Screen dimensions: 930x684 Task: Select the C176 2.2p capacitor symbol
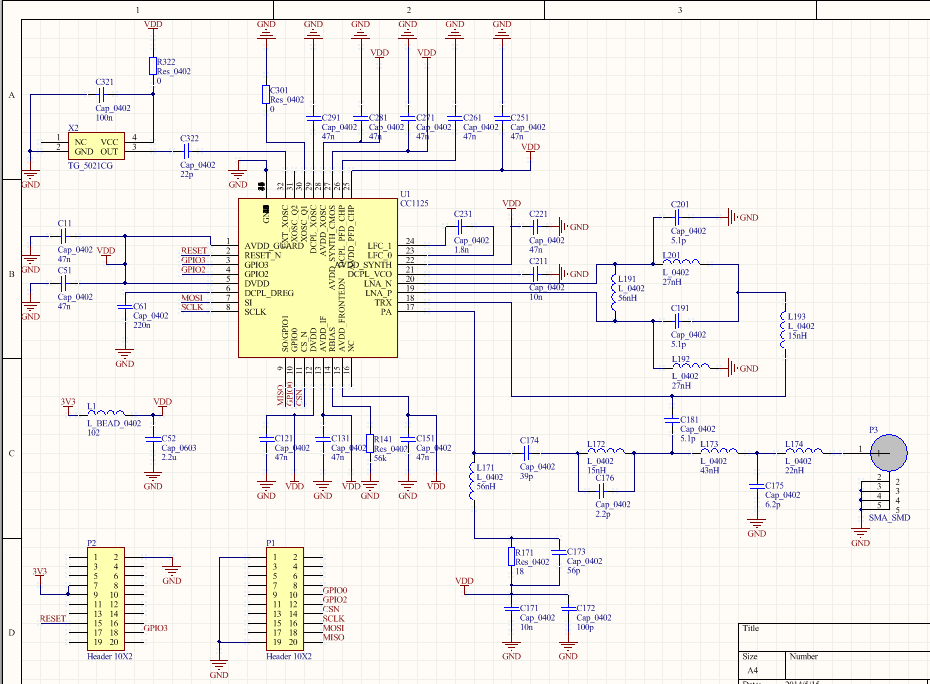(x=601, y=491)
